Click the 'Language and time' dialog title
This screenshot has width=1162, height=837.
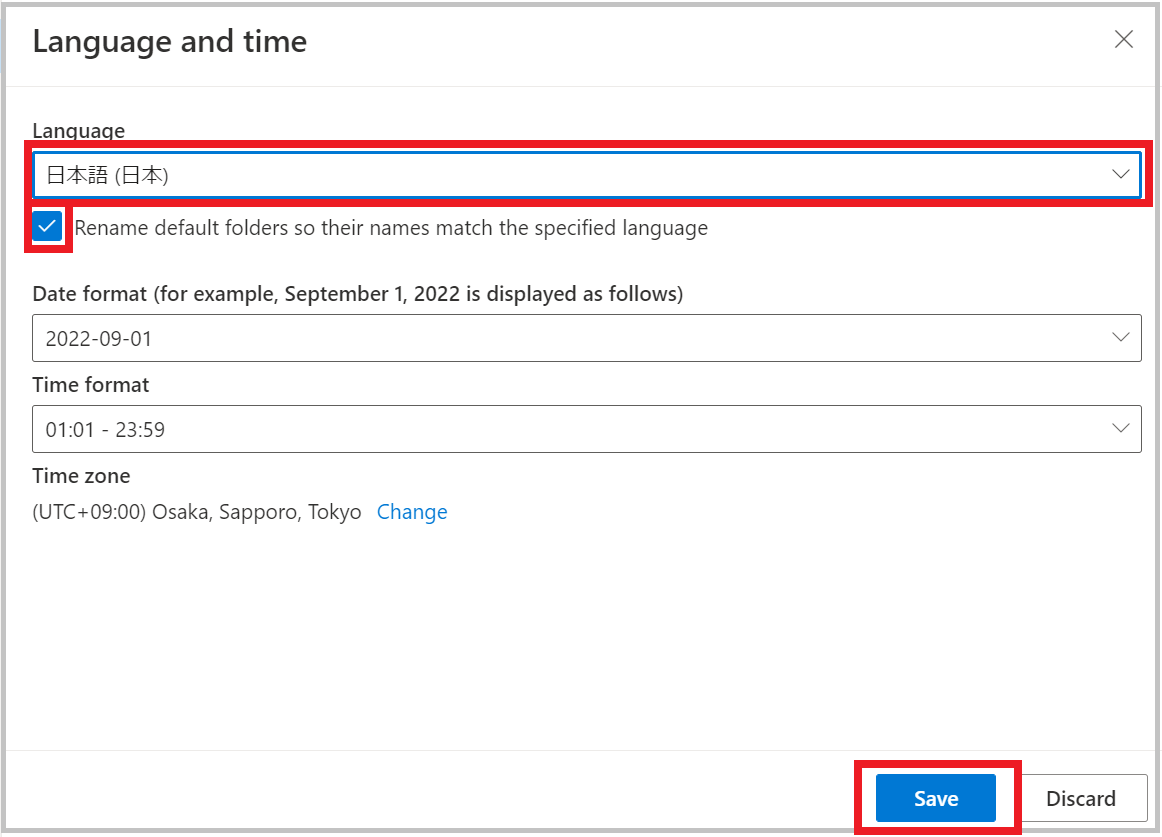pos(170,41)
